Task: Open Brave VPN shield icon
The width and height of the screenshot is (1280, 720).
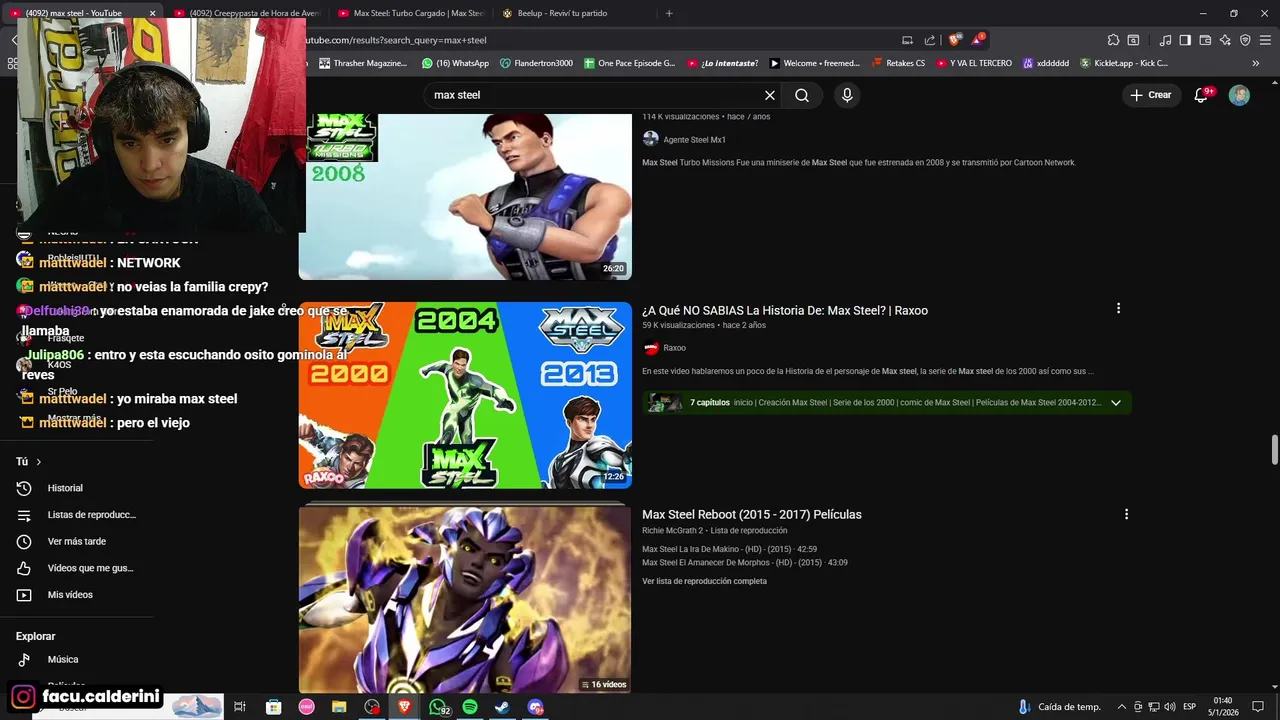Action: (1245, 40)
